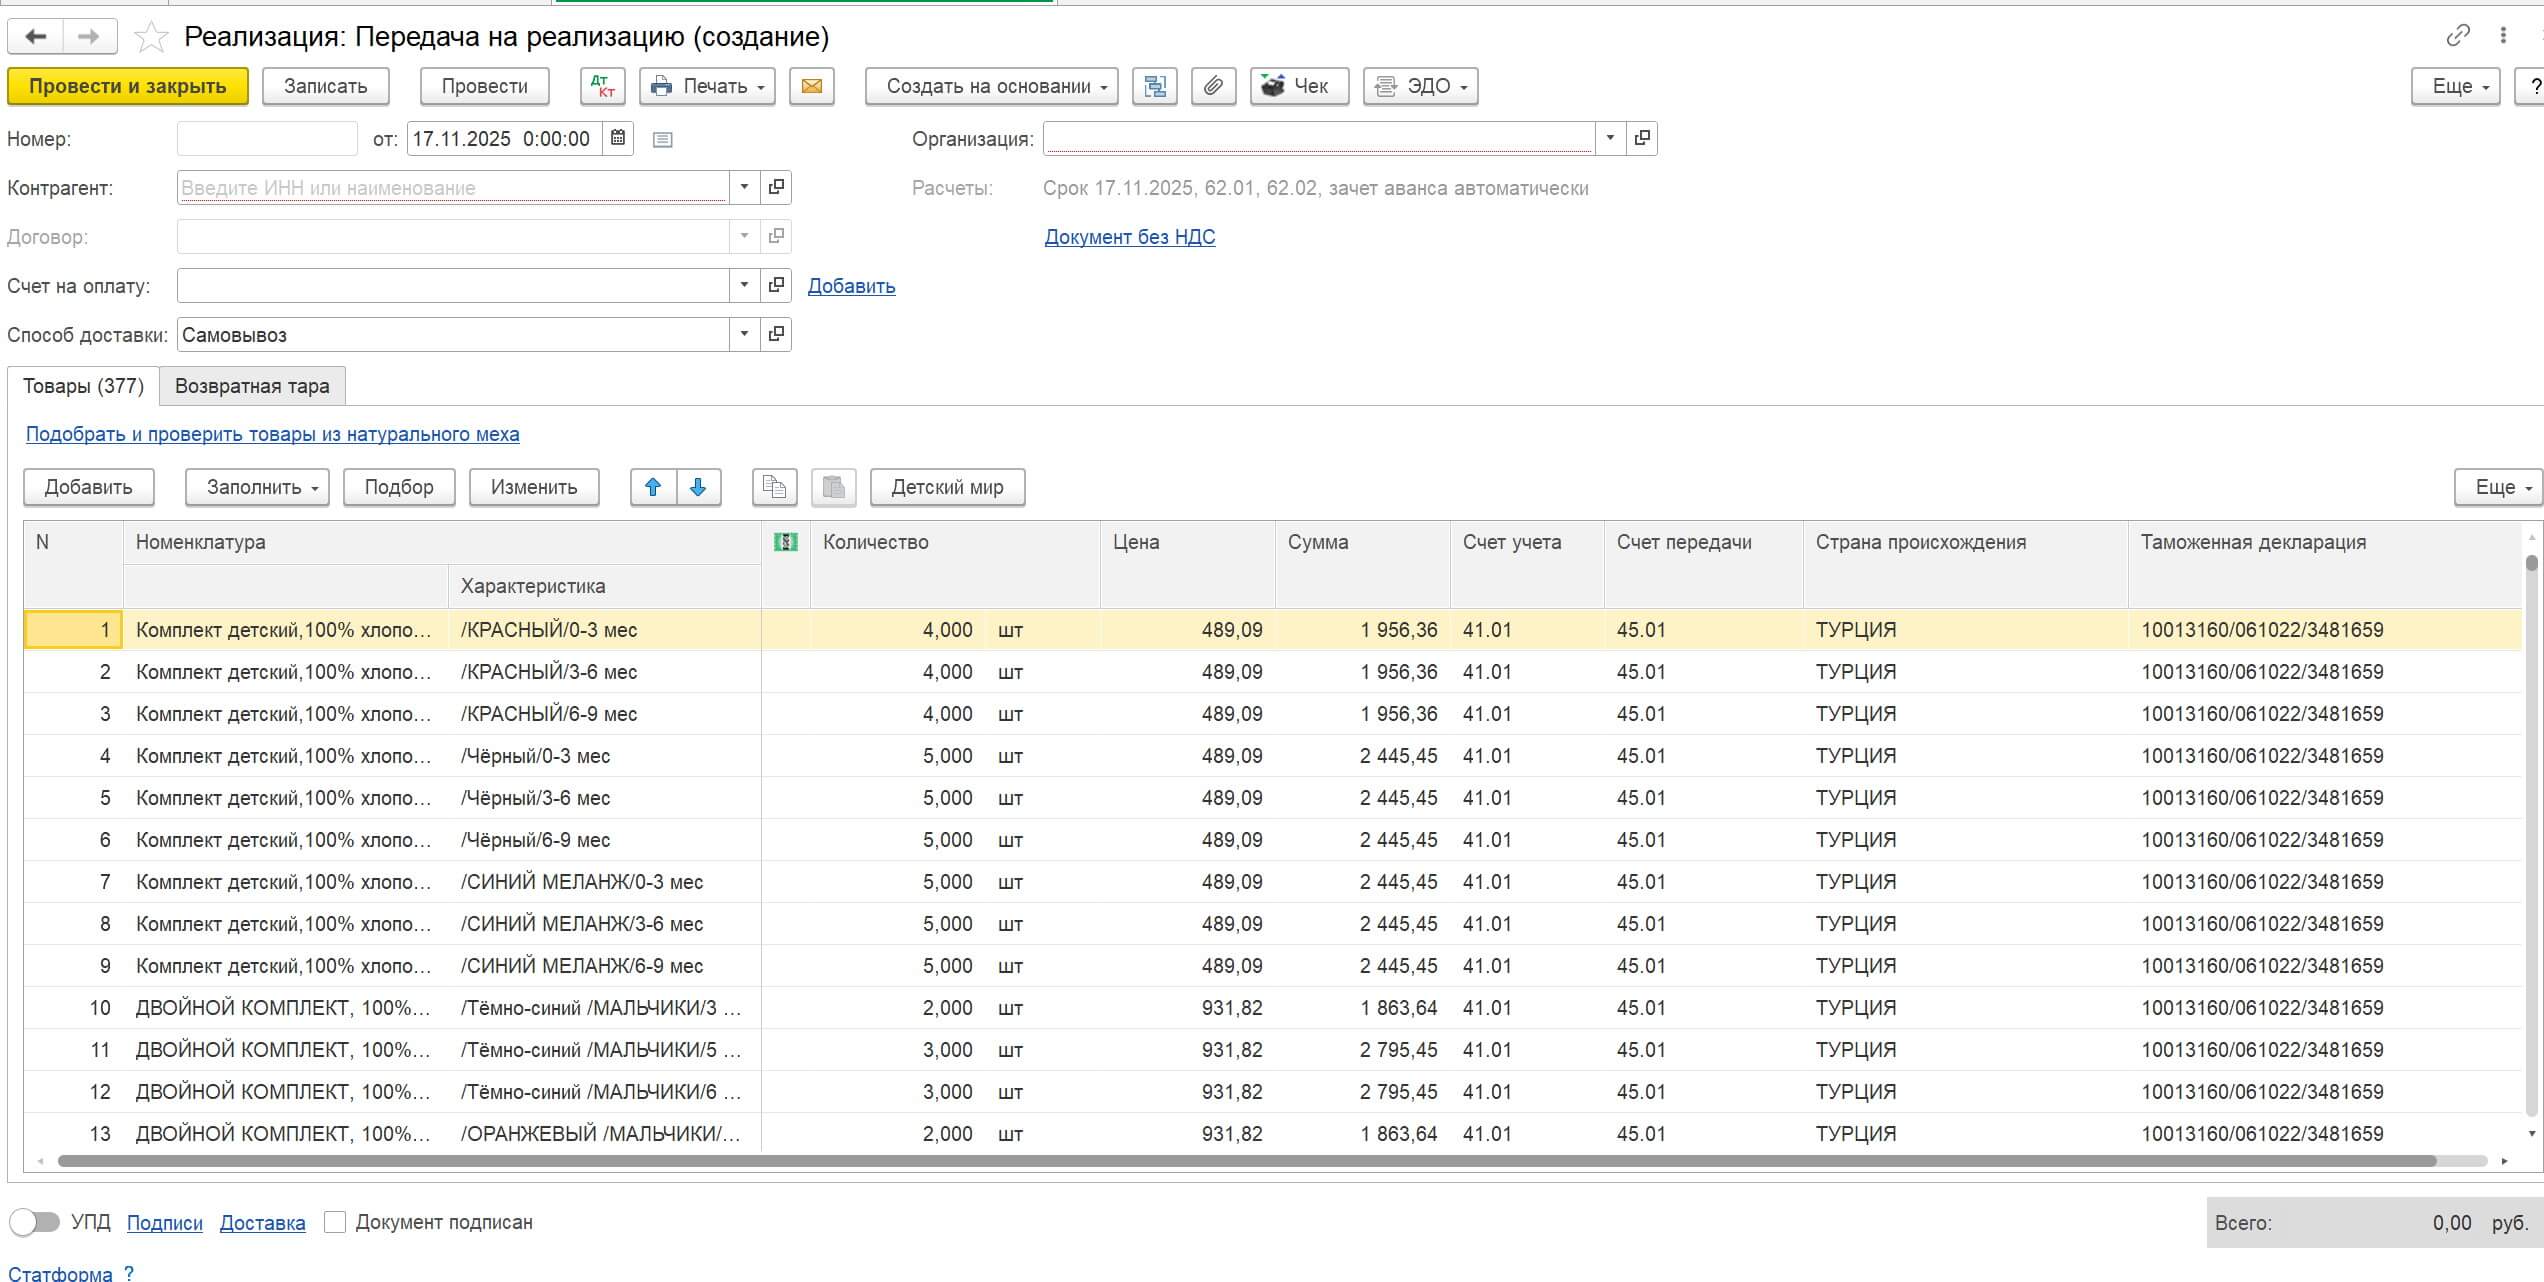Open the Печать menu
The height and width of the screenshot is (1282, 2544).
[x=707, y=86]
